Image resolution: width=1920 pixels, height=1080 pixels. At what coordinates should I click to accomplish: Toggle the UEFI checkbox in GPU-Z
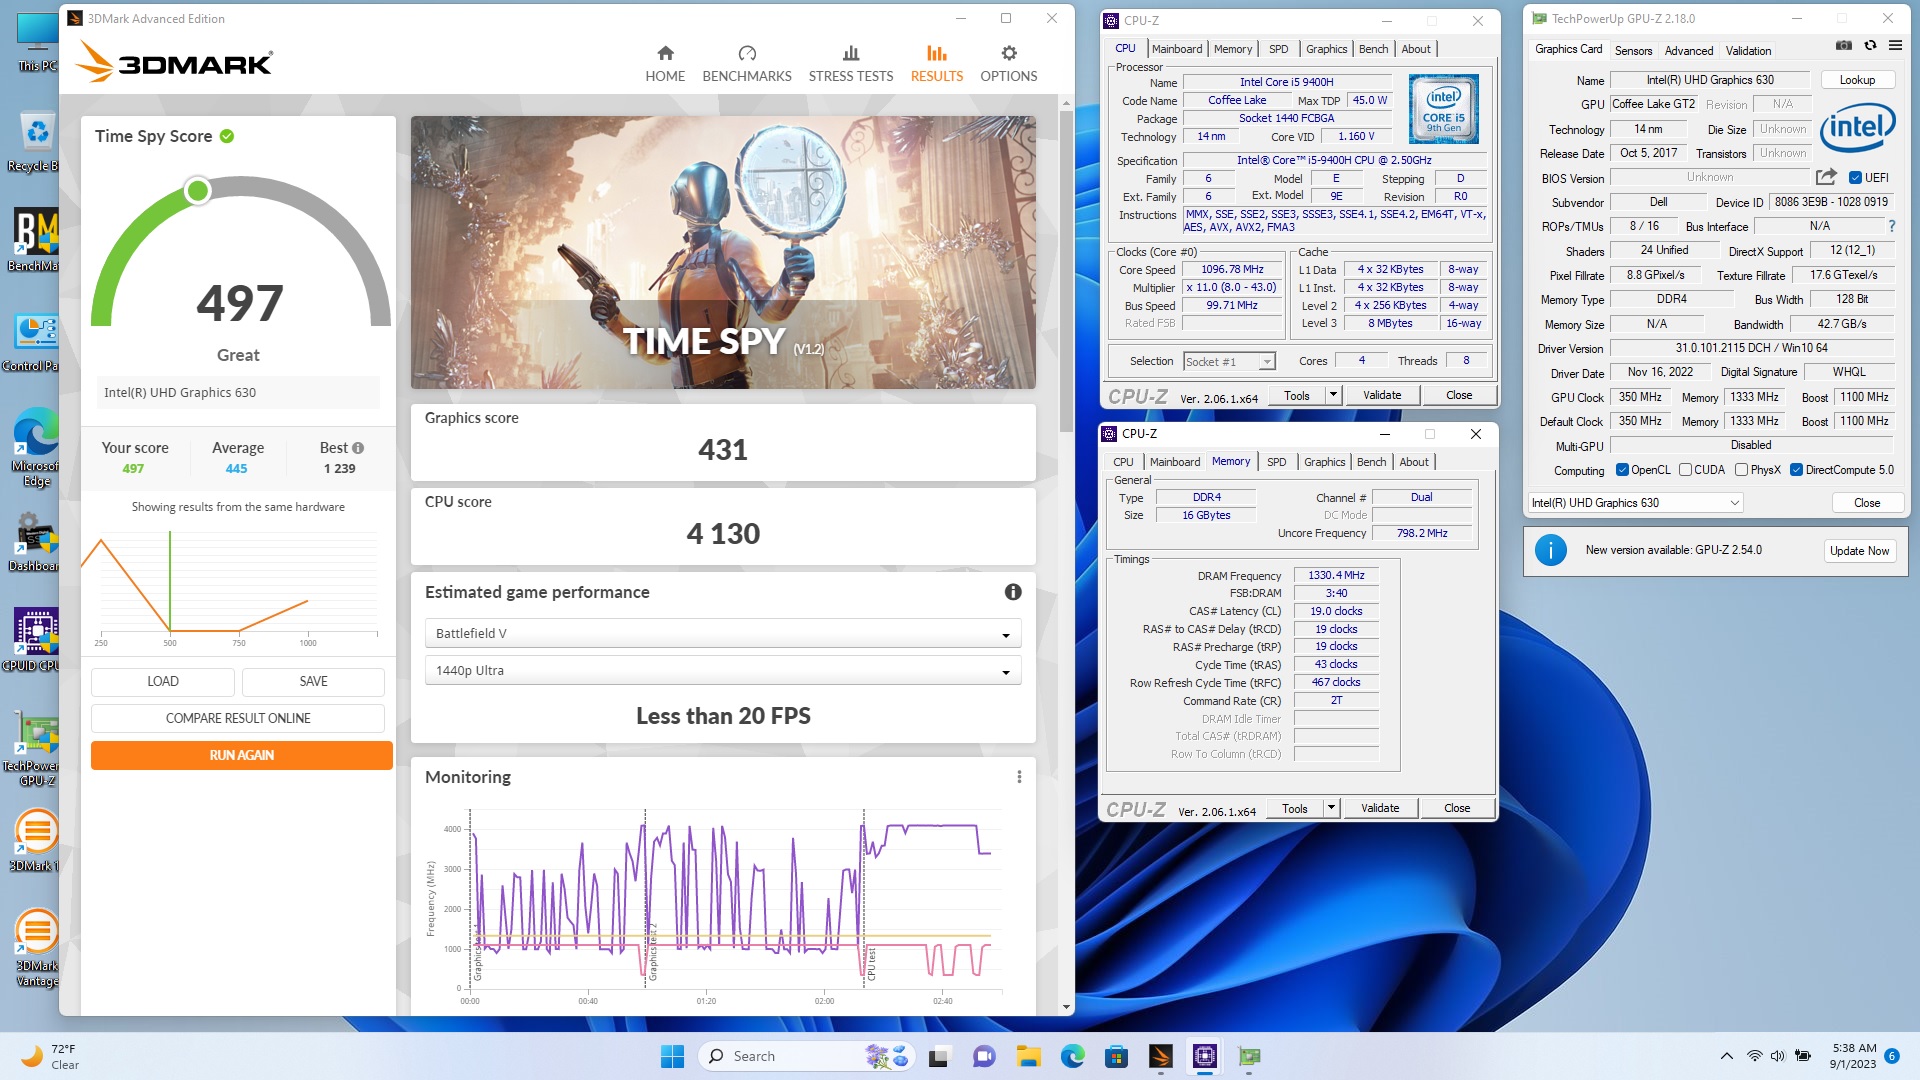pyautogui.click(x=1855, y=178)
